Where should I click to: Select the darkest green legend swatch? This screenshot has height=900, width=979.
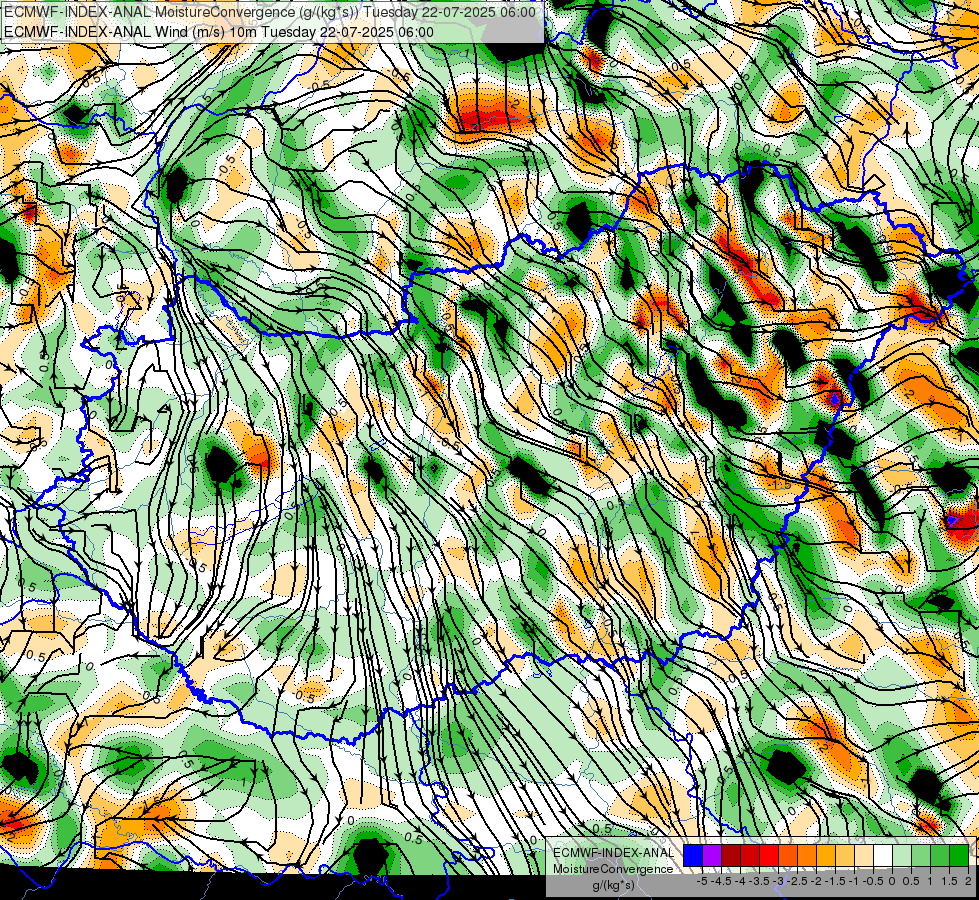(958, 856)
